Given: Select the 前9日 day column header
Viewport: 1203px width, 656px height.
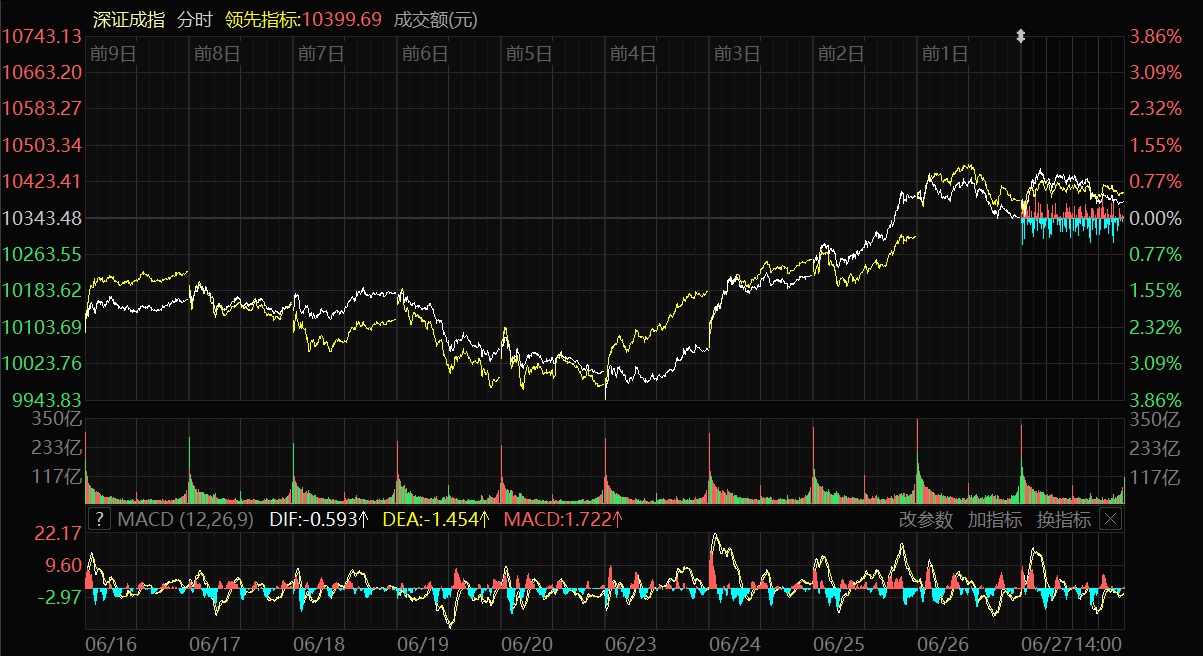Looking at the screenshot, I should click(112, 53).
